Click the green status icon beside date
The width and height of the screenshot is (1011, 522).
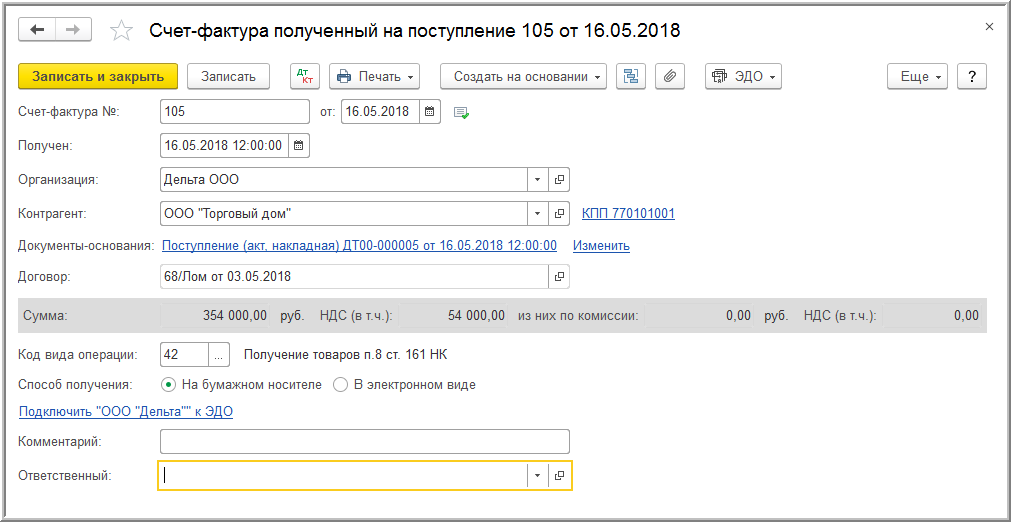pyautogui.click(x=461, y=112)
